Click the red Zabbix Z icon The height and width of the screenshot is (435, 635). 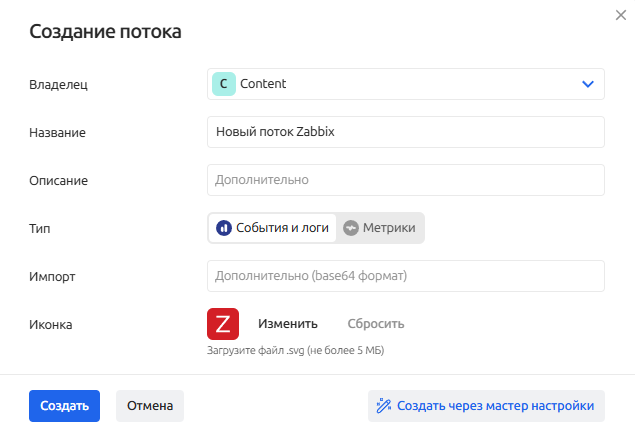pos(223,324)
